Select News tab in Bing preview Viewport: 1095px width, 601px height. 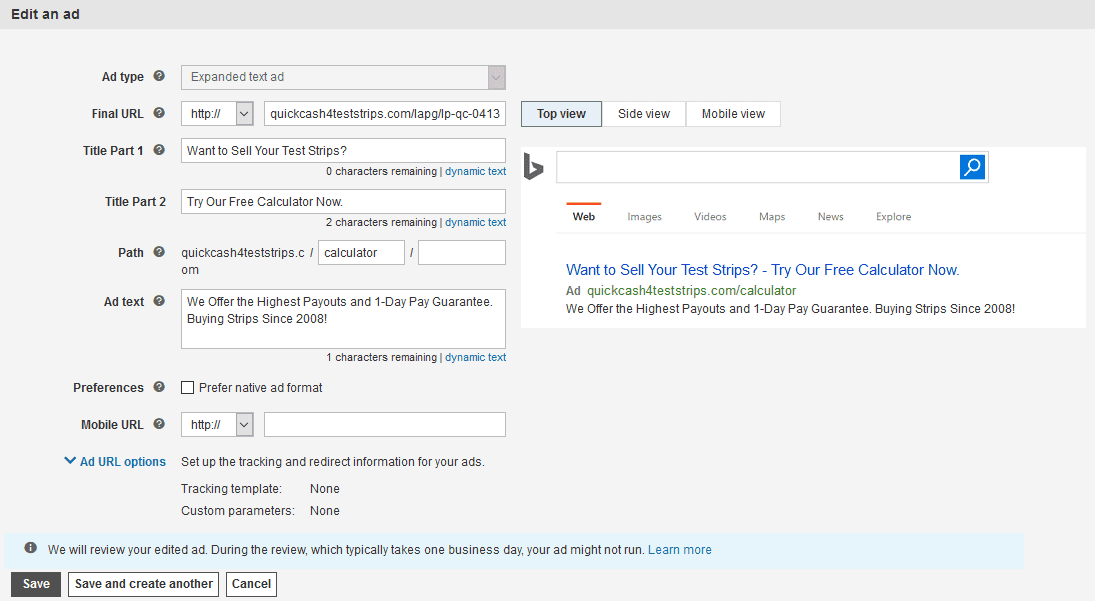[x=830, y=216]
